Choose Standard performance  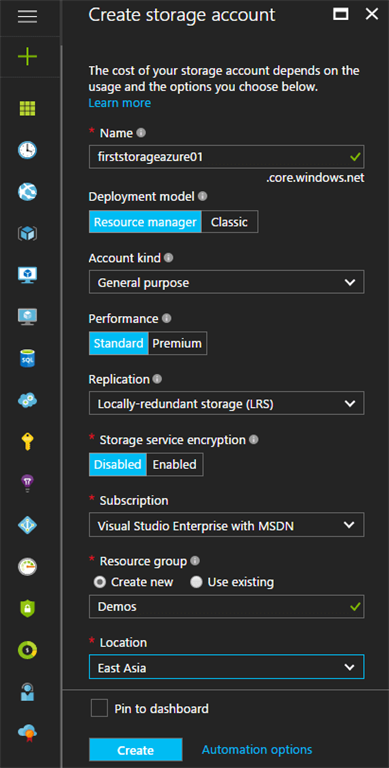119,343
